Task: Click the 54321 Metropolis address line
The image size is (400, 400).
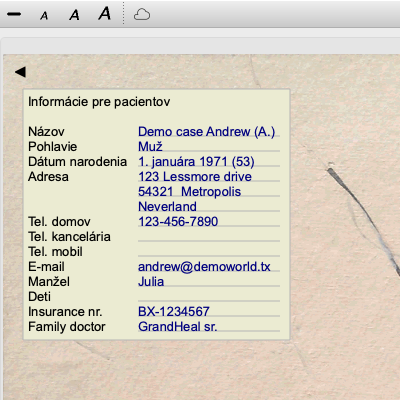Action: 209,191
